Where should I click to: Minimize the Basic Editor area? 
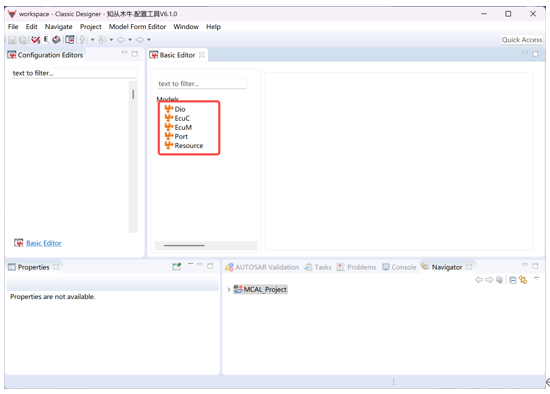click(525, 53)
